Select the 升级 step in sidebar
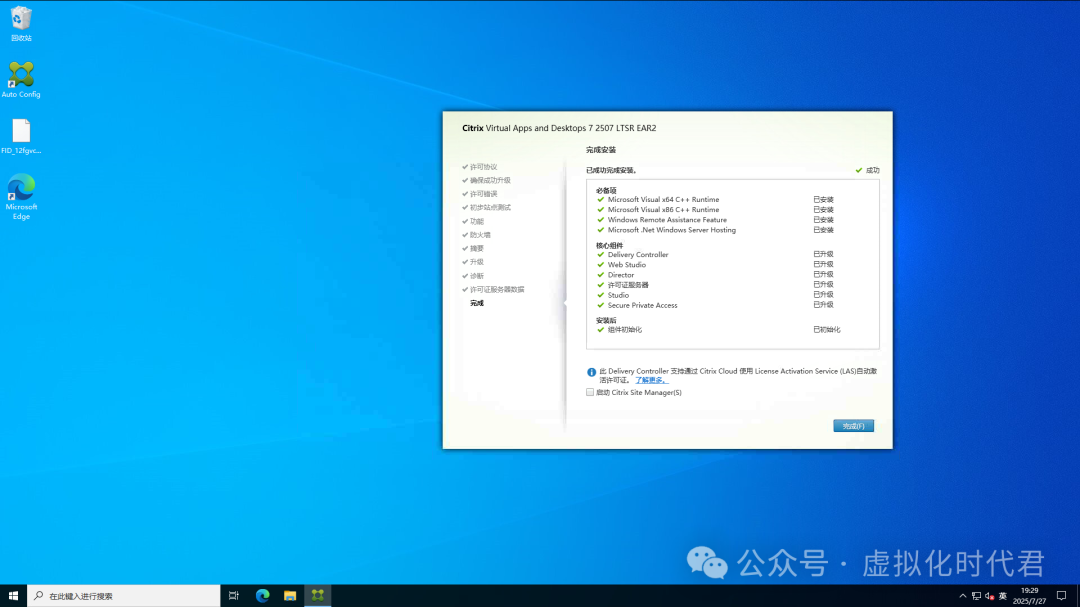This screenshot has width=1080, height=607. coord(477,262)
